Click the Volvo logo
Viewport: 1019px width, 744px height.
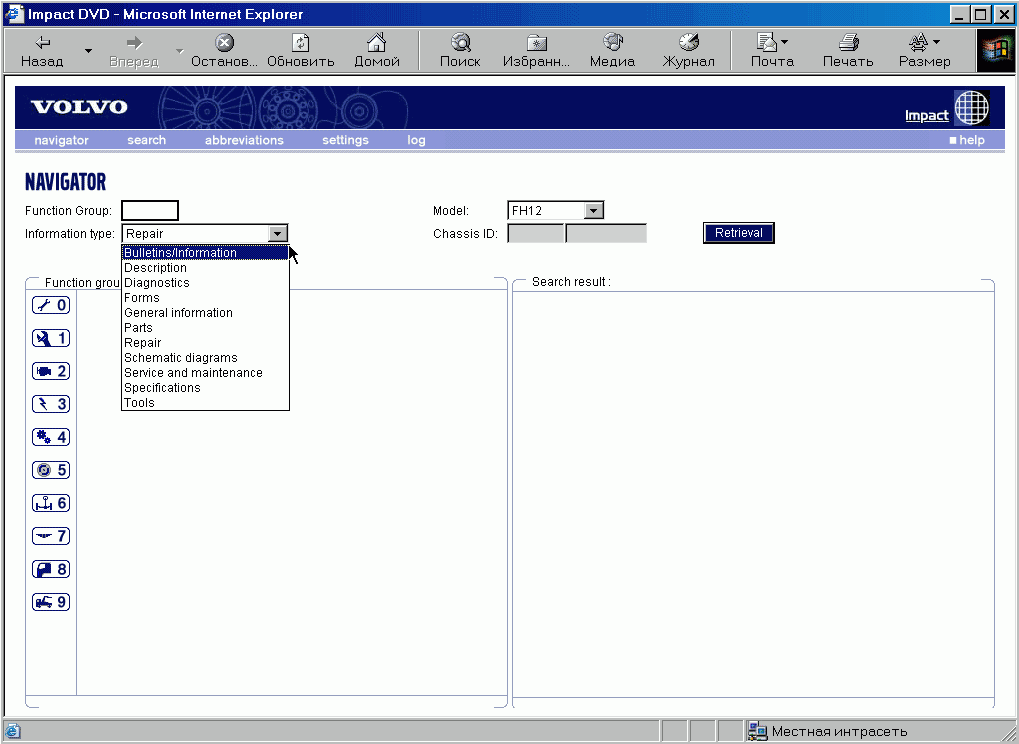click(79, 107)
